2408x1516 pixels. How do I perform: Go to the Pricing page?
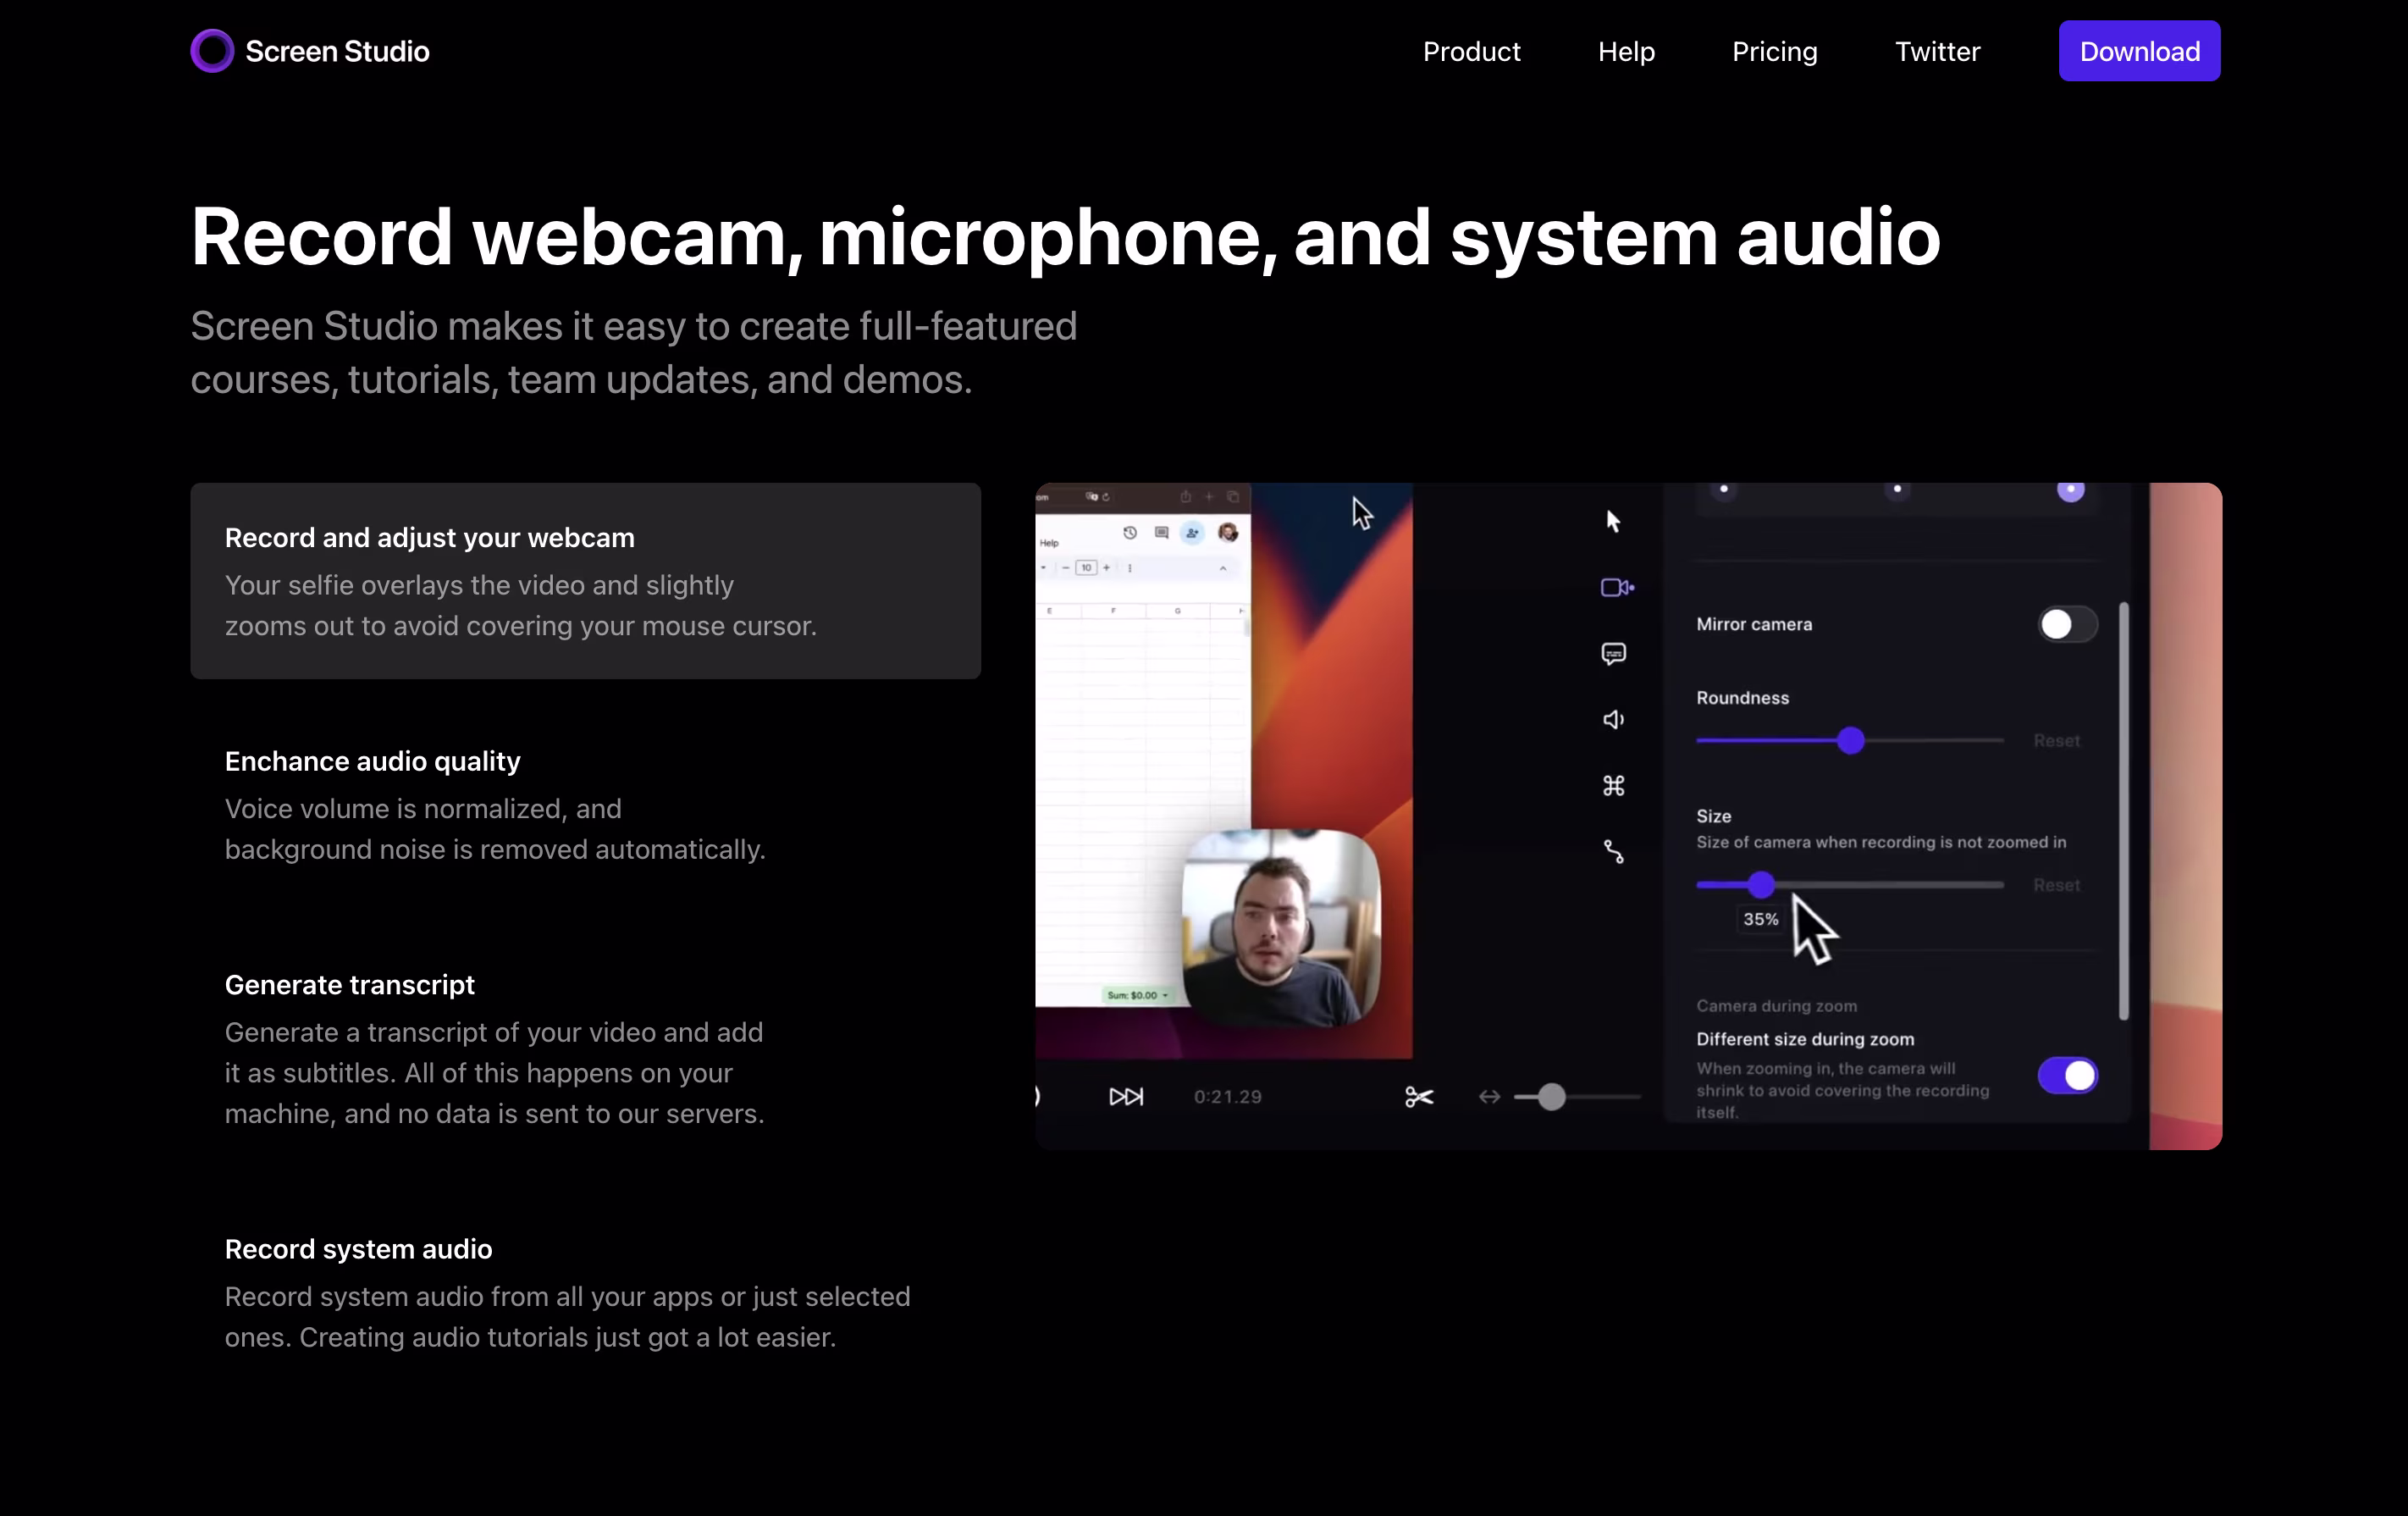coord(1774,51)
